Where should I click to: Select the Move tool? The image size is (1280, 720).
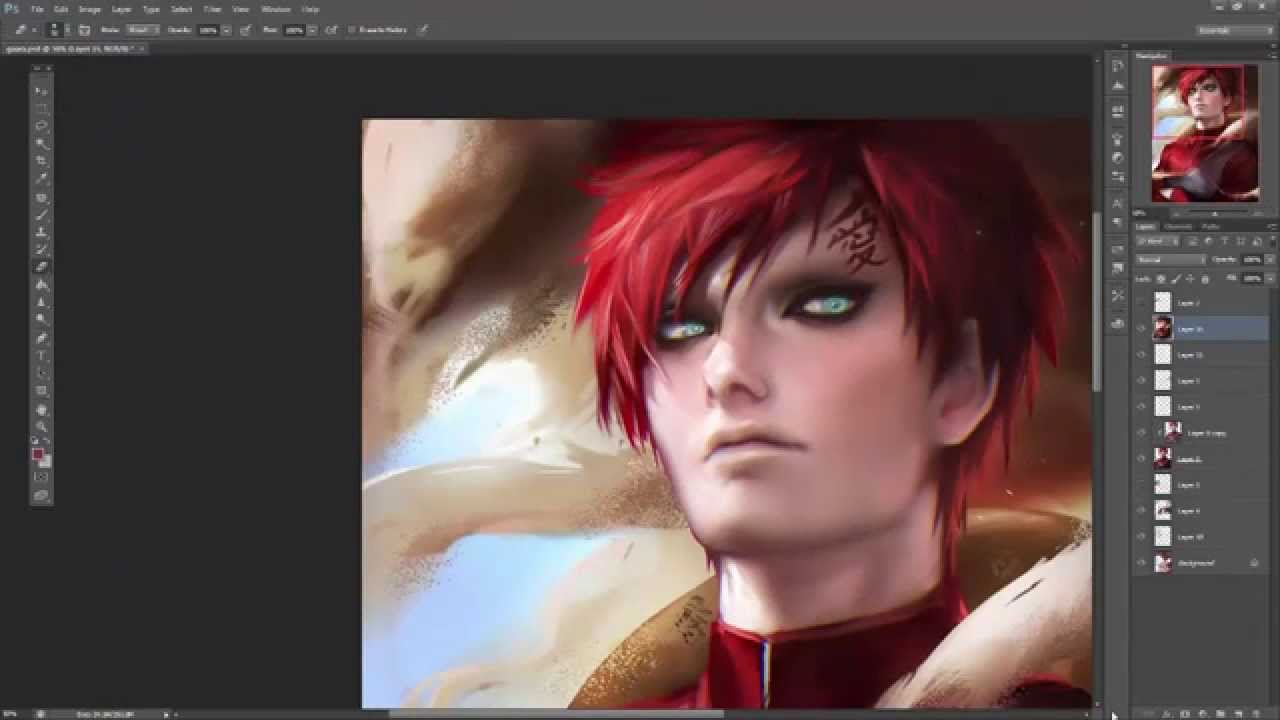(41, 90)
